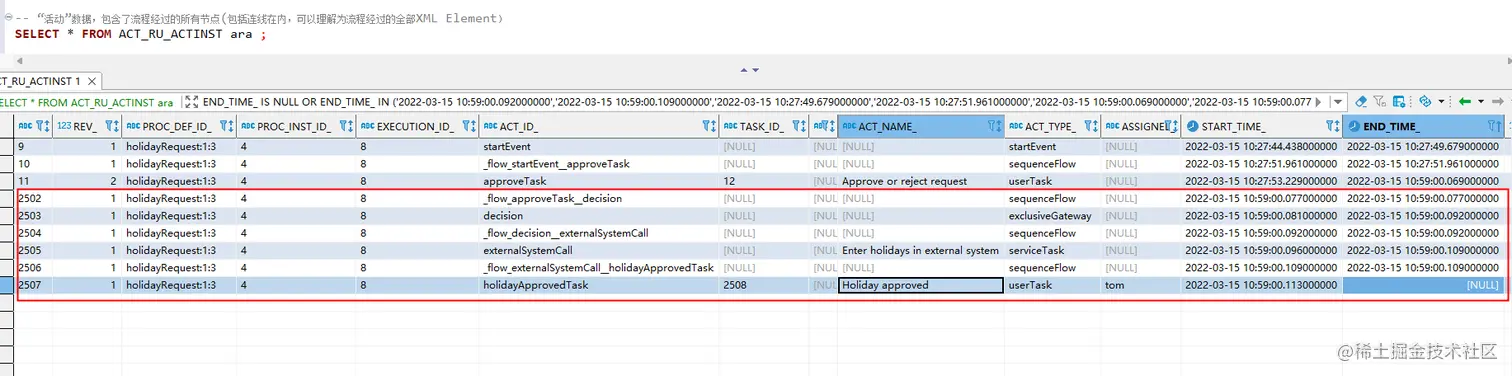Select END_TIME_ cell 2022-03-15 10:59:00.069000000
This screenshot has height=376, width=1512.
click(x=1424, y=181)
